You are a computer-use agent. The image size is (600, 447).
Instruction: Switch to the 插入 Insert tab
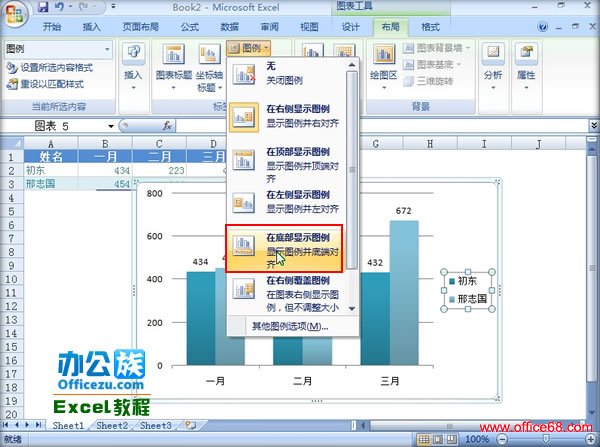click(x=91, y=27)
